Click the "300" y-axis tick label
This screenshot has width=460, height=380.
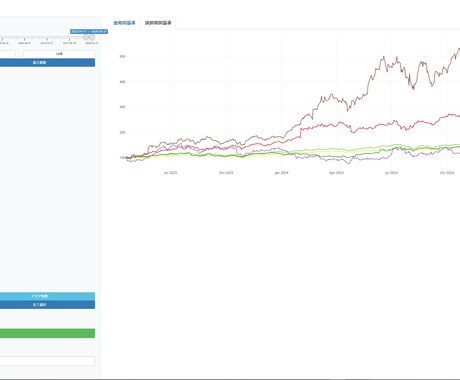click(122, 107)
